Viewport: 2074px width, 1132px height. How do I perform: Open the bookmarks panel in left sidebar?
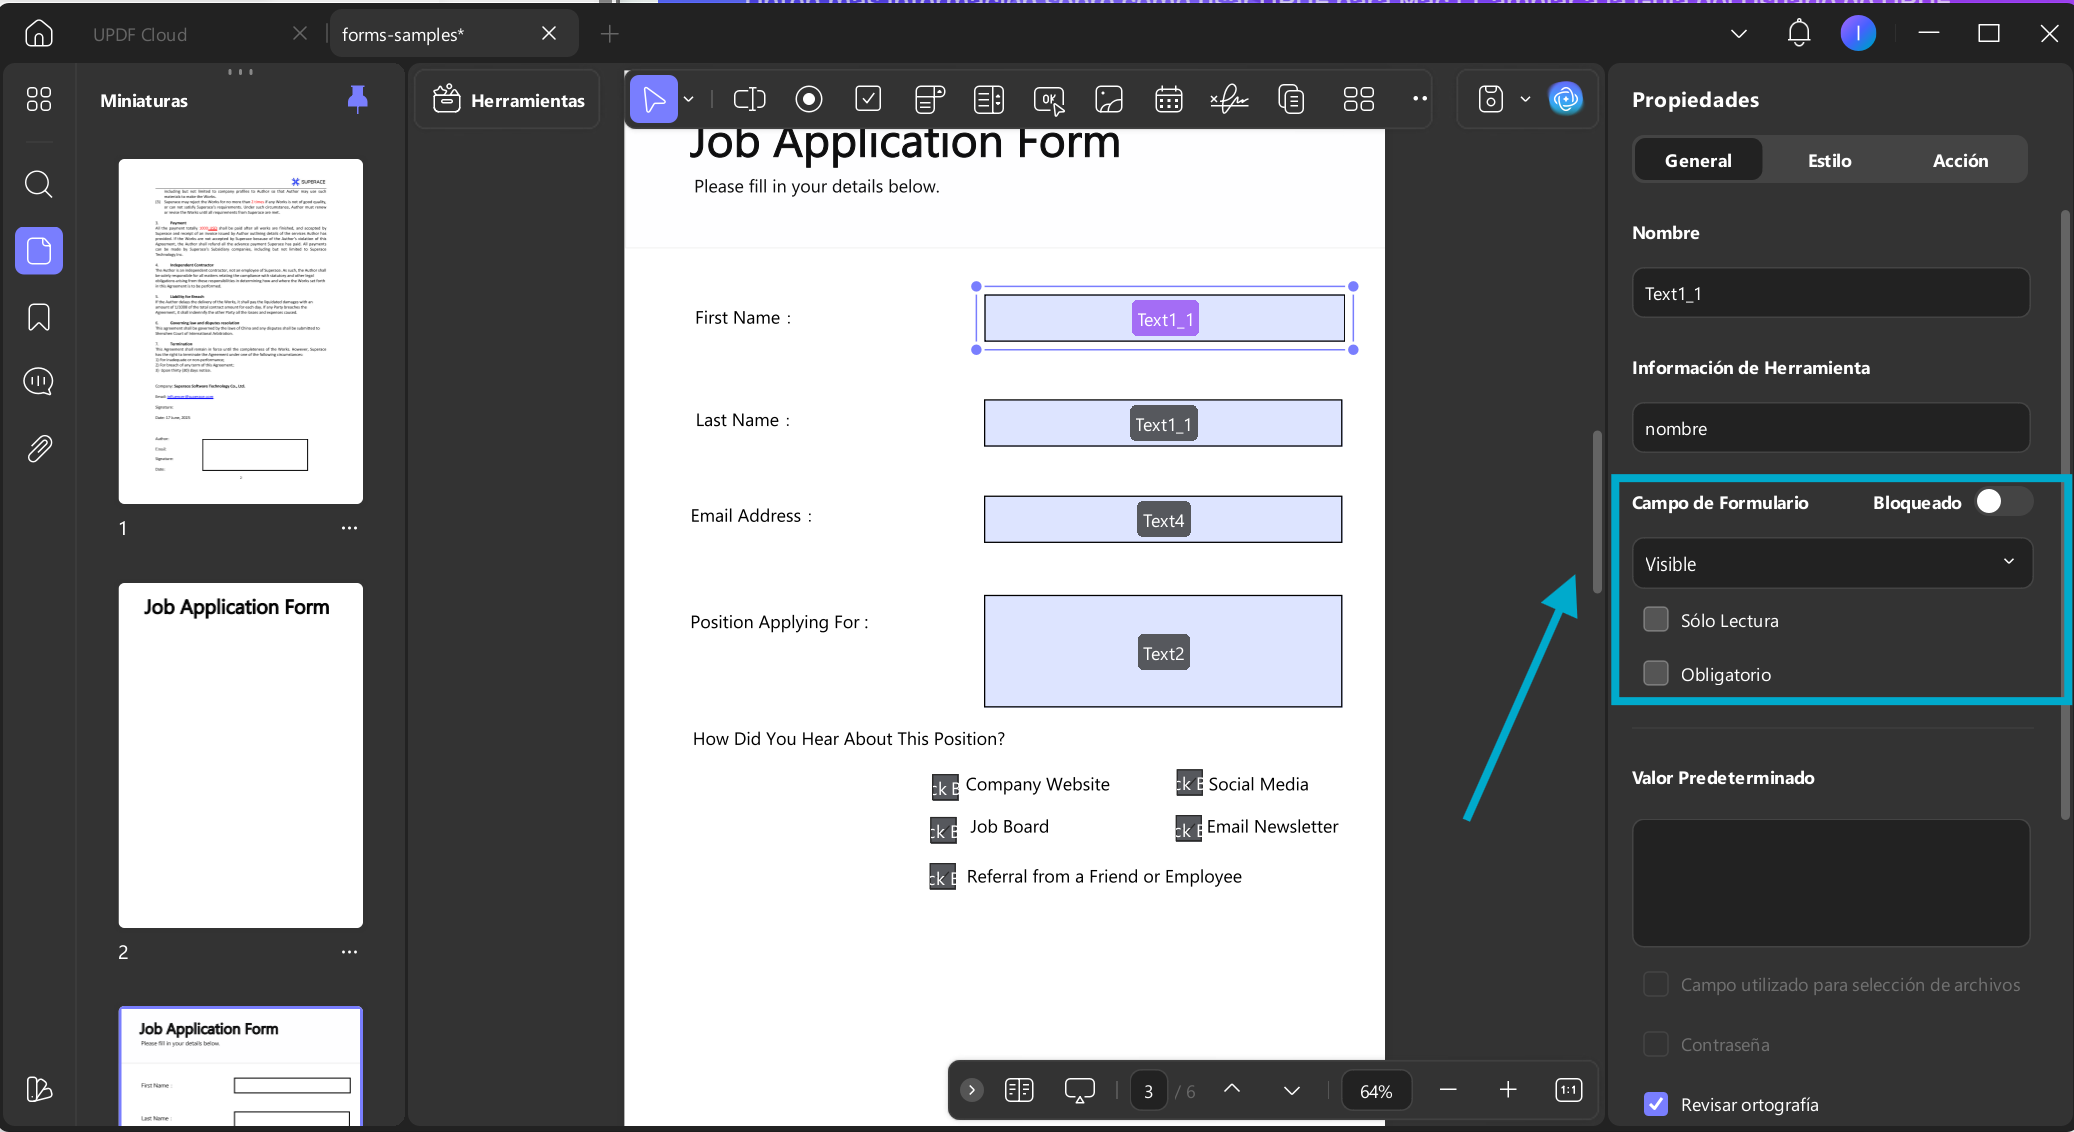[x=39, y=318]
